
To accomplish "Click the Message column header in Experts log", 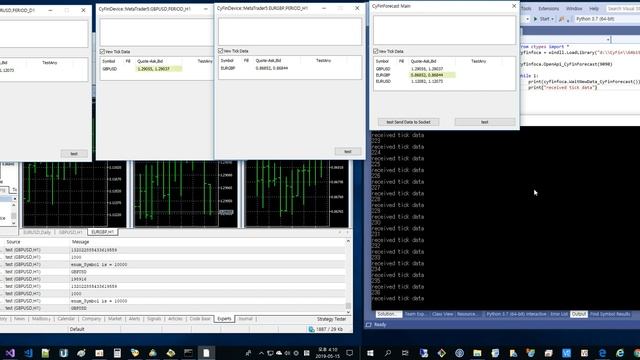I will click(x=80, y=242).
